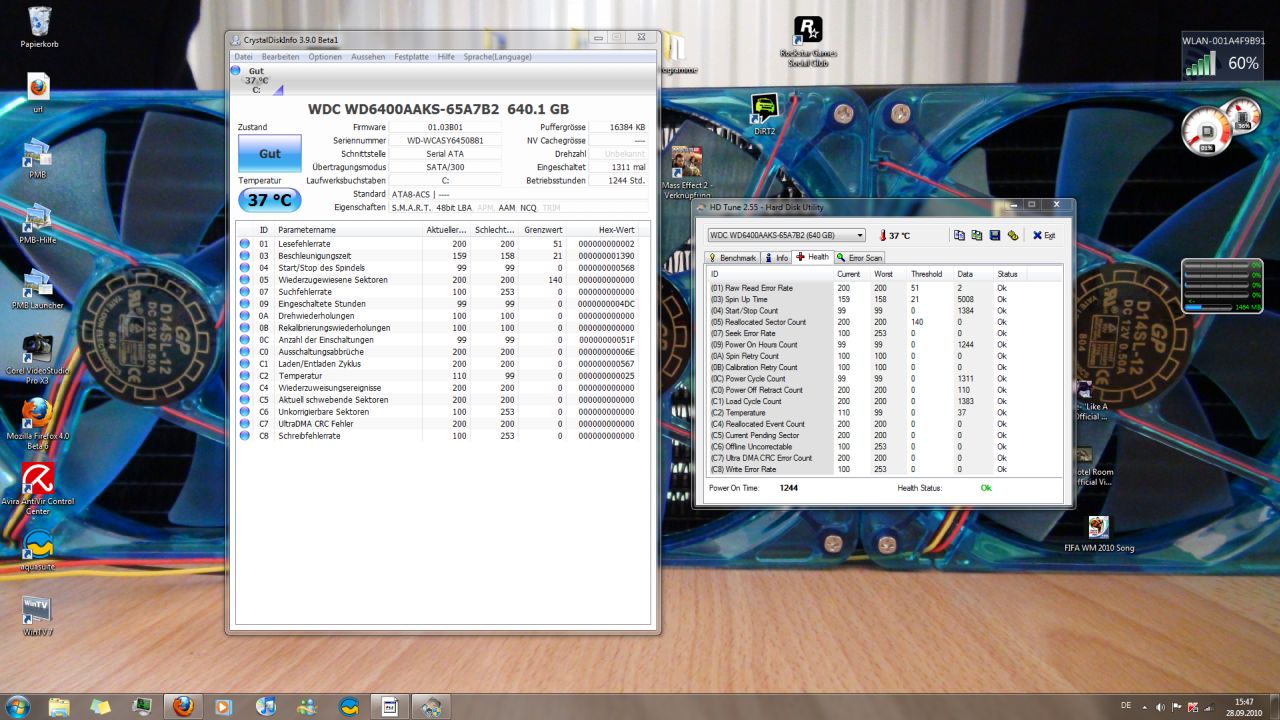The height and width of the screenshot is (720, 1280).
Task: Click first copy-to-clipboard icon in HD Tune
Action: coord(959,235)
